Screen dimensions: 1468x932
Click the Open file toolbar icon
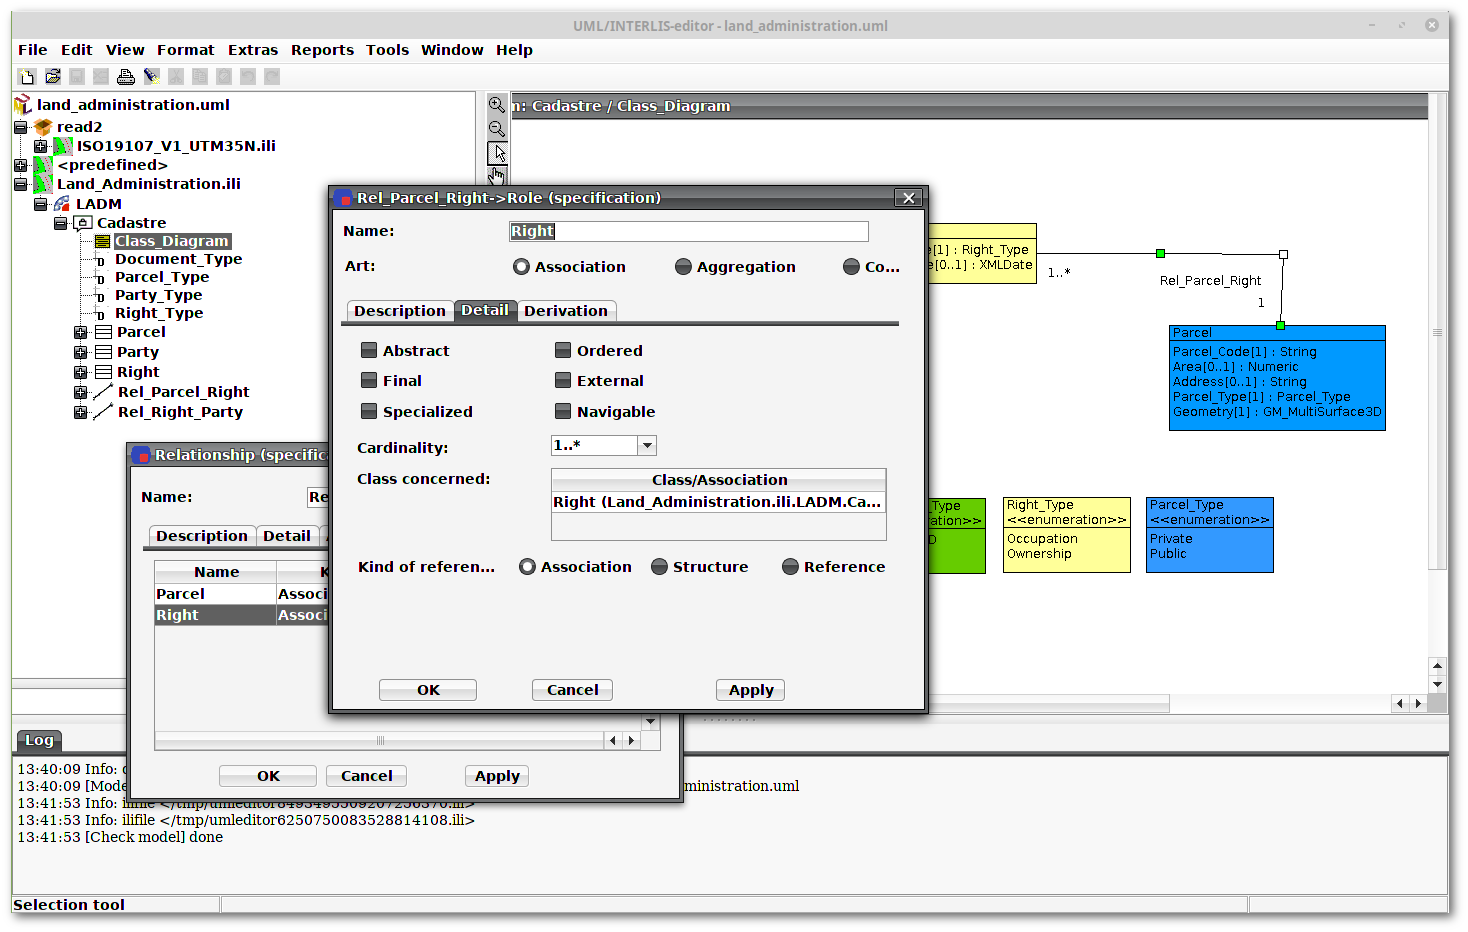(52, 76)
